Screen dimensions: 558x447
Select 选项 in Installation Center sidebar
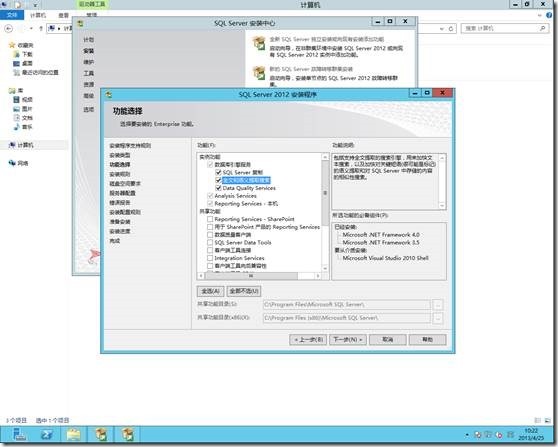(x=89, y=109)
